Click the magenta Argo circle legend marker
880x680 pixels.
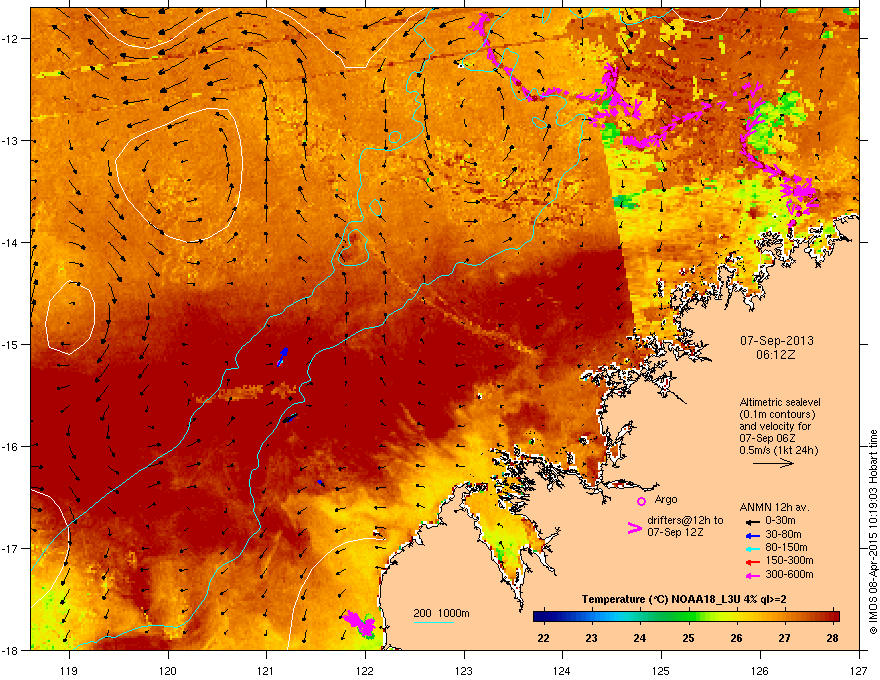click(x=641, y=501)
